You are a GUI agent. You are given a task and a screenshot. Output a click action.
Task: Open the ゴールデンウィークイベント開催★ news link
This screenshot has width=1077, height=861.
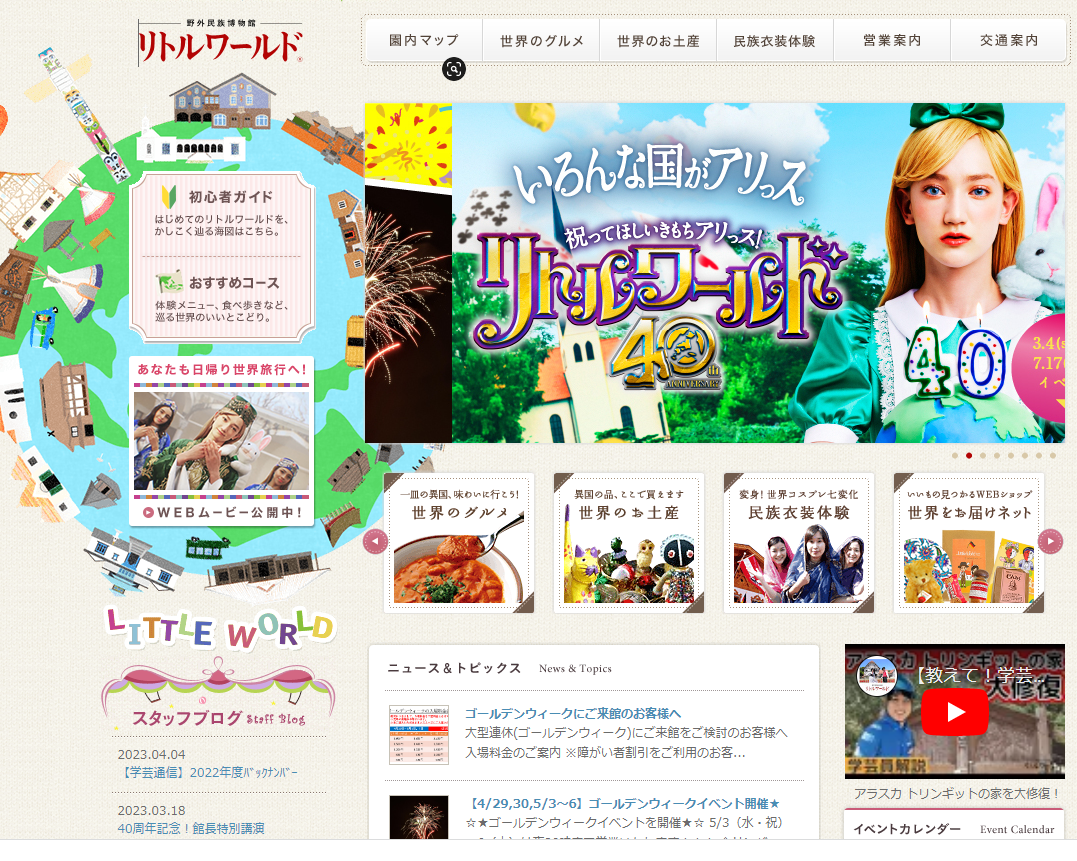click(625, 803)
